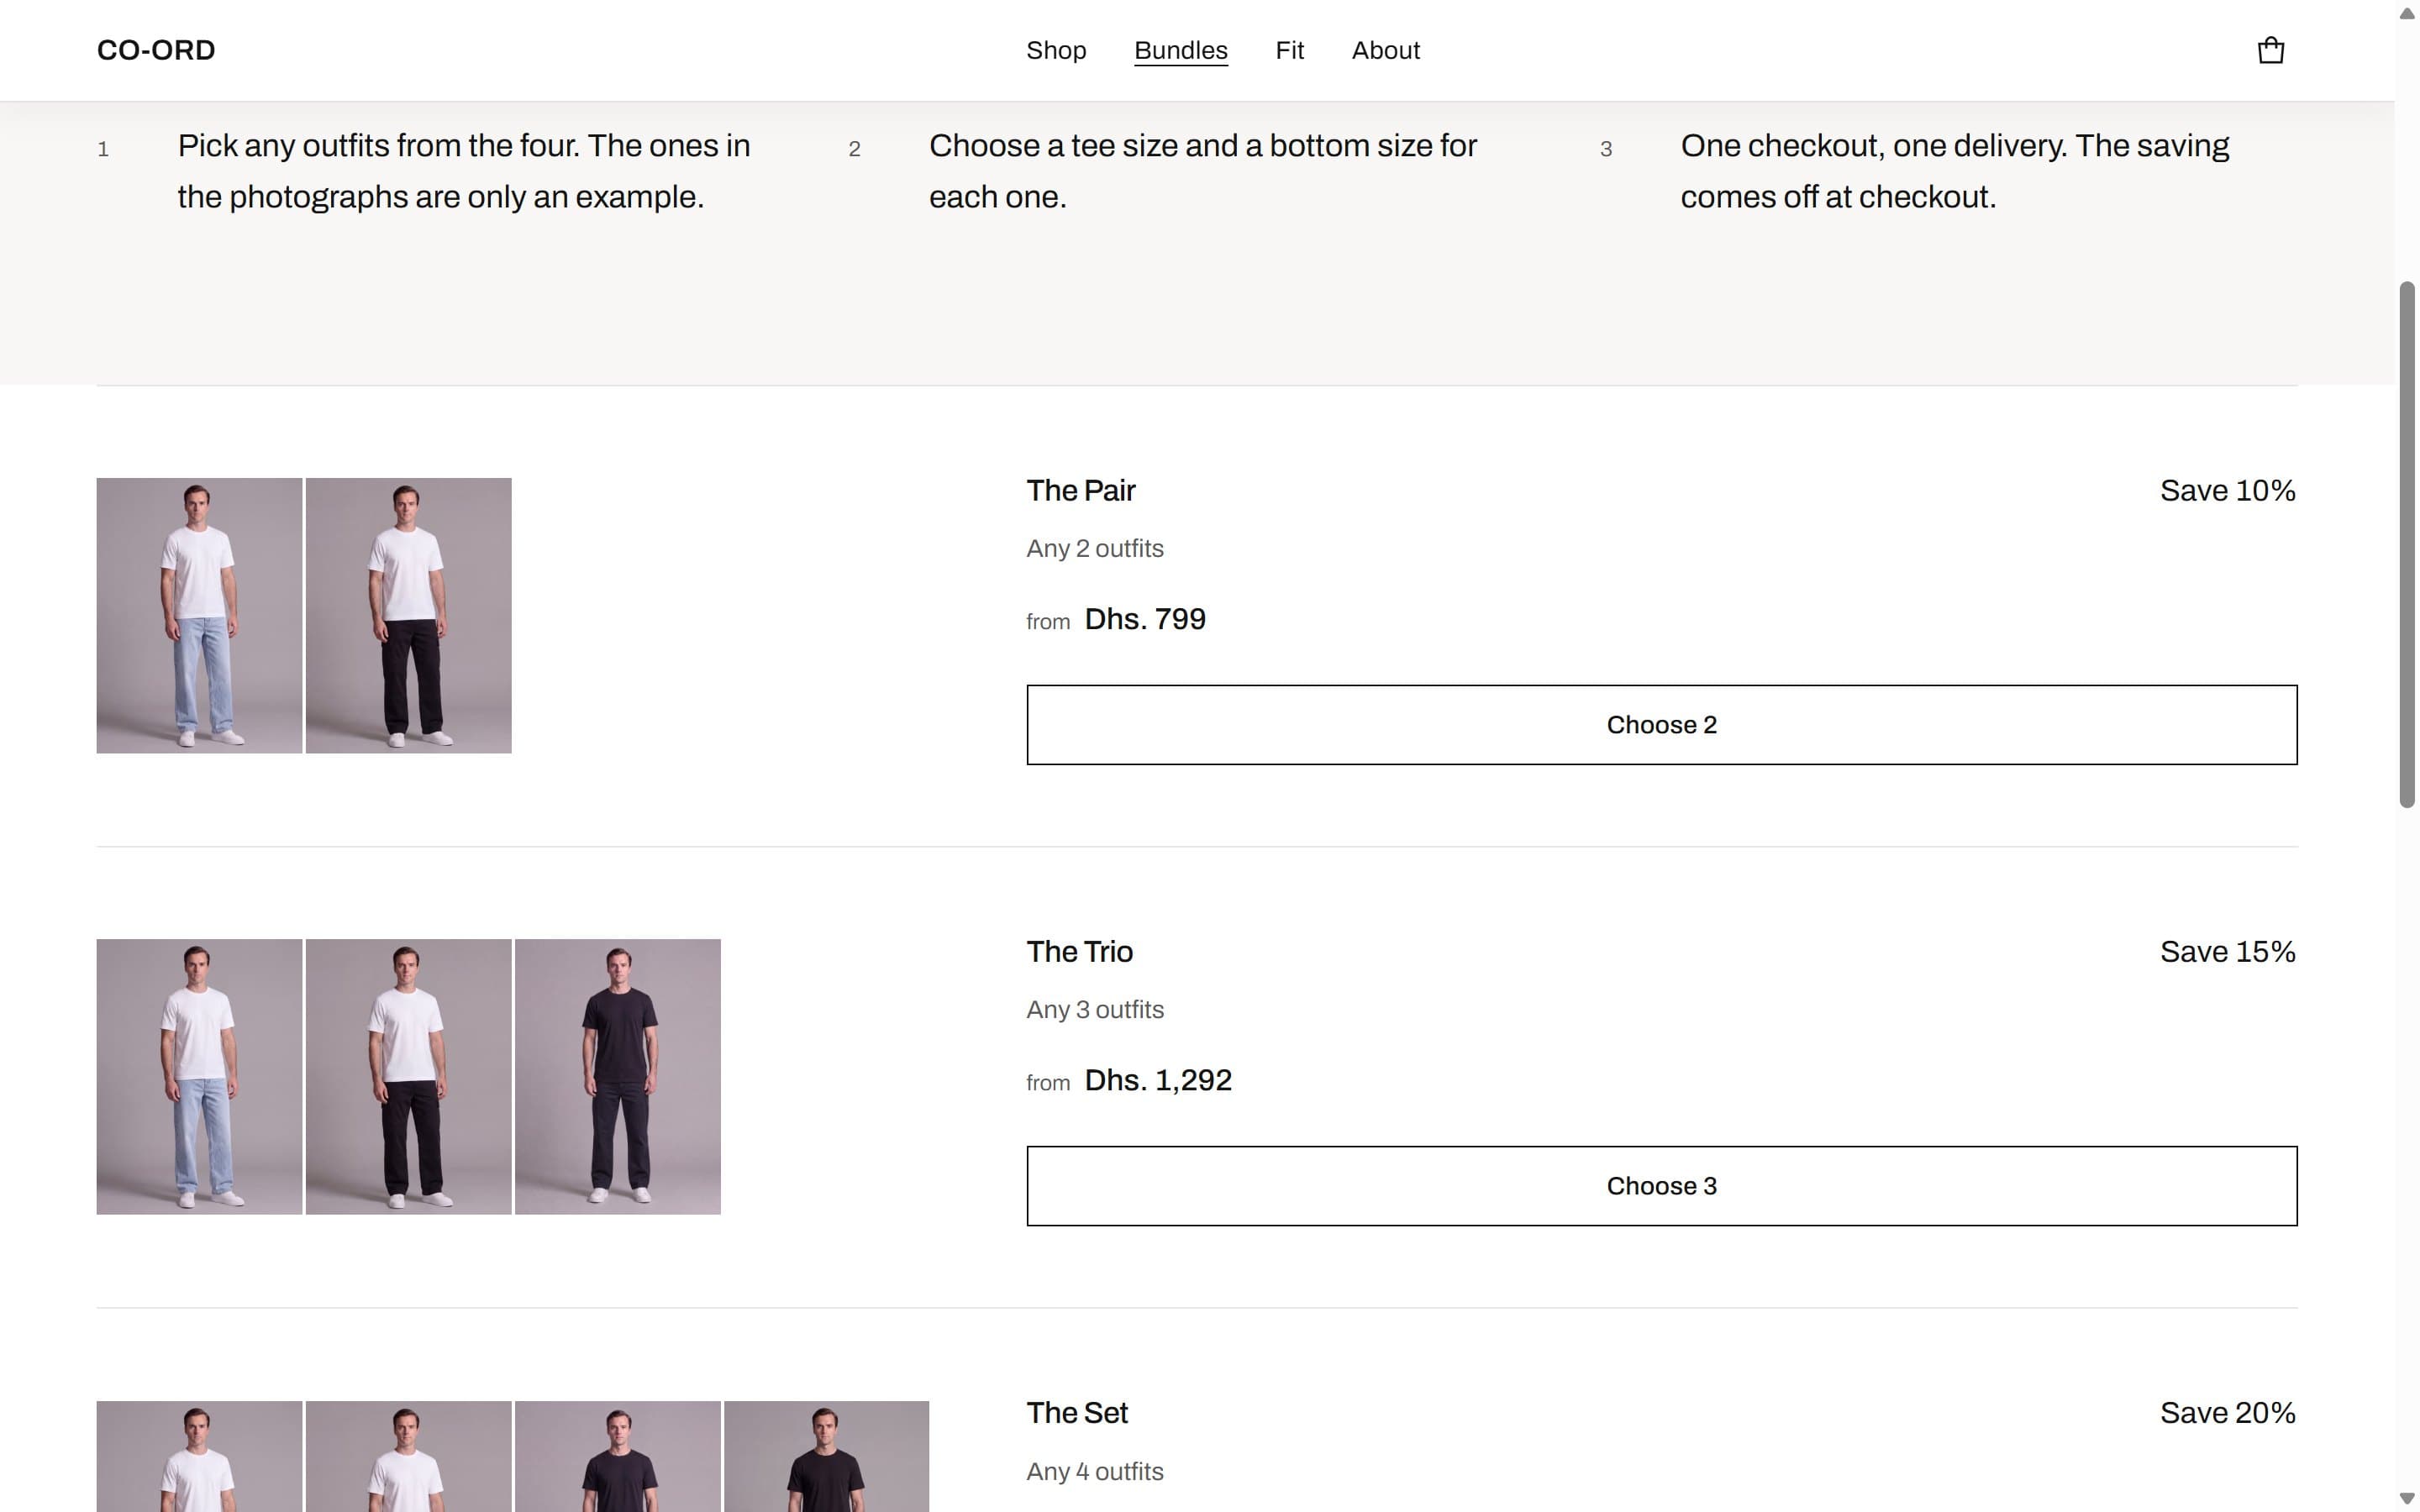The height and width of the screenshot is (1512, 2420).
Task: Open the Shop menu item
Action: click(1056, 50)
